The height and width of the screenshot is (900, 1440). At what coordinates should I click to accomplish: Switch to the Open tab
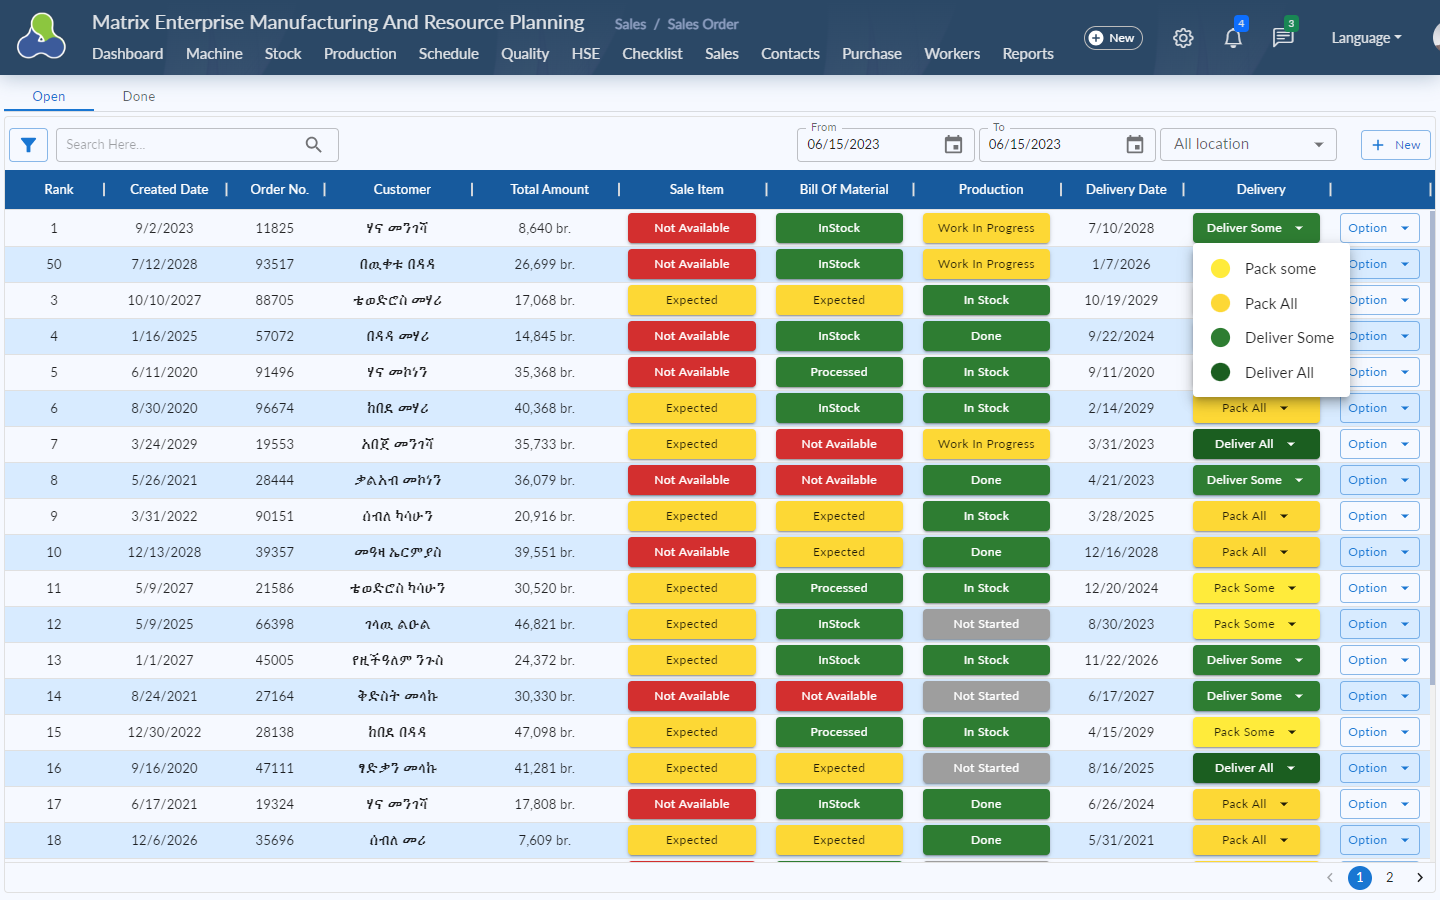point(49,96)
